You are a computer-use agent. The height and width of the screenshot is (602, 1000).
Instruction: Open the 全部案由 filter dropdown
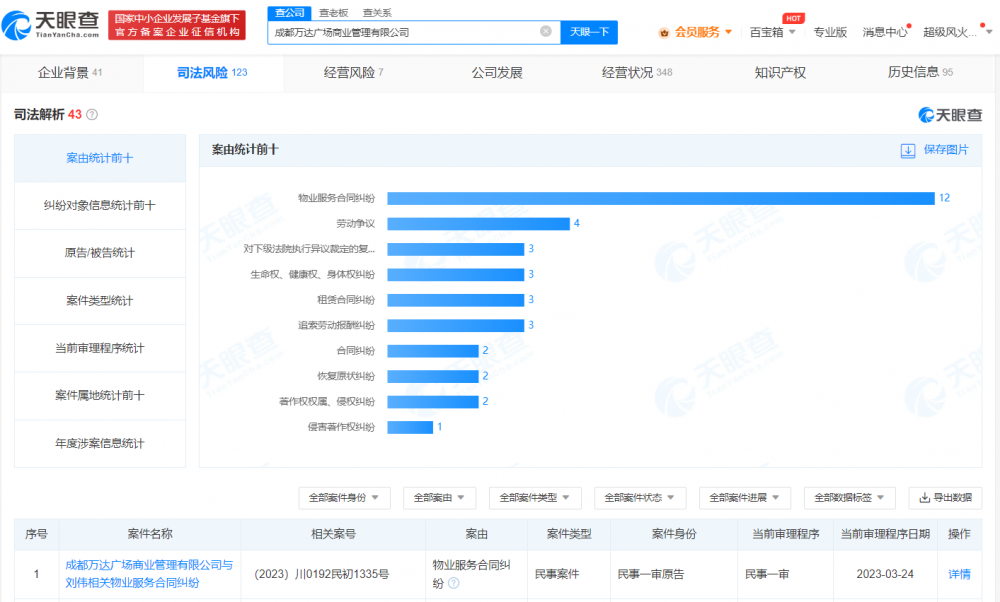439,498
